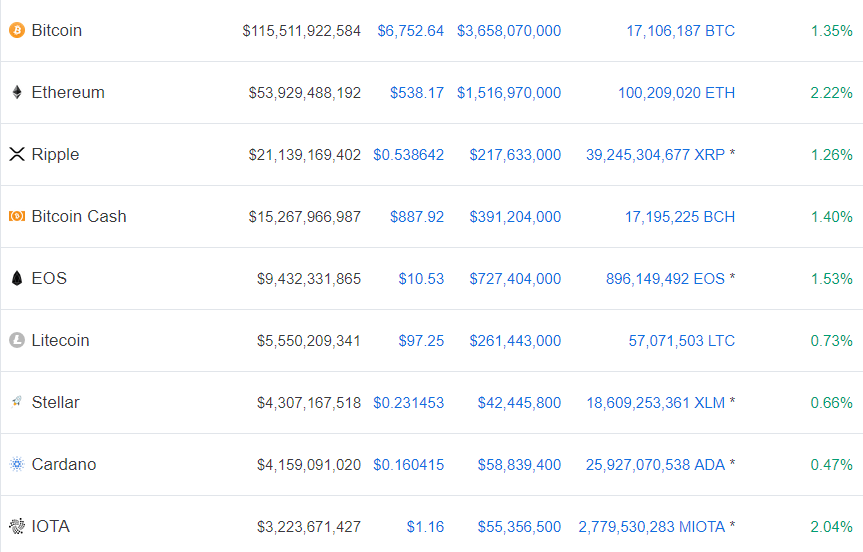Select Litecoin market cap $5,550,209,341
863x552 pixels.
(x=309, y=341)
